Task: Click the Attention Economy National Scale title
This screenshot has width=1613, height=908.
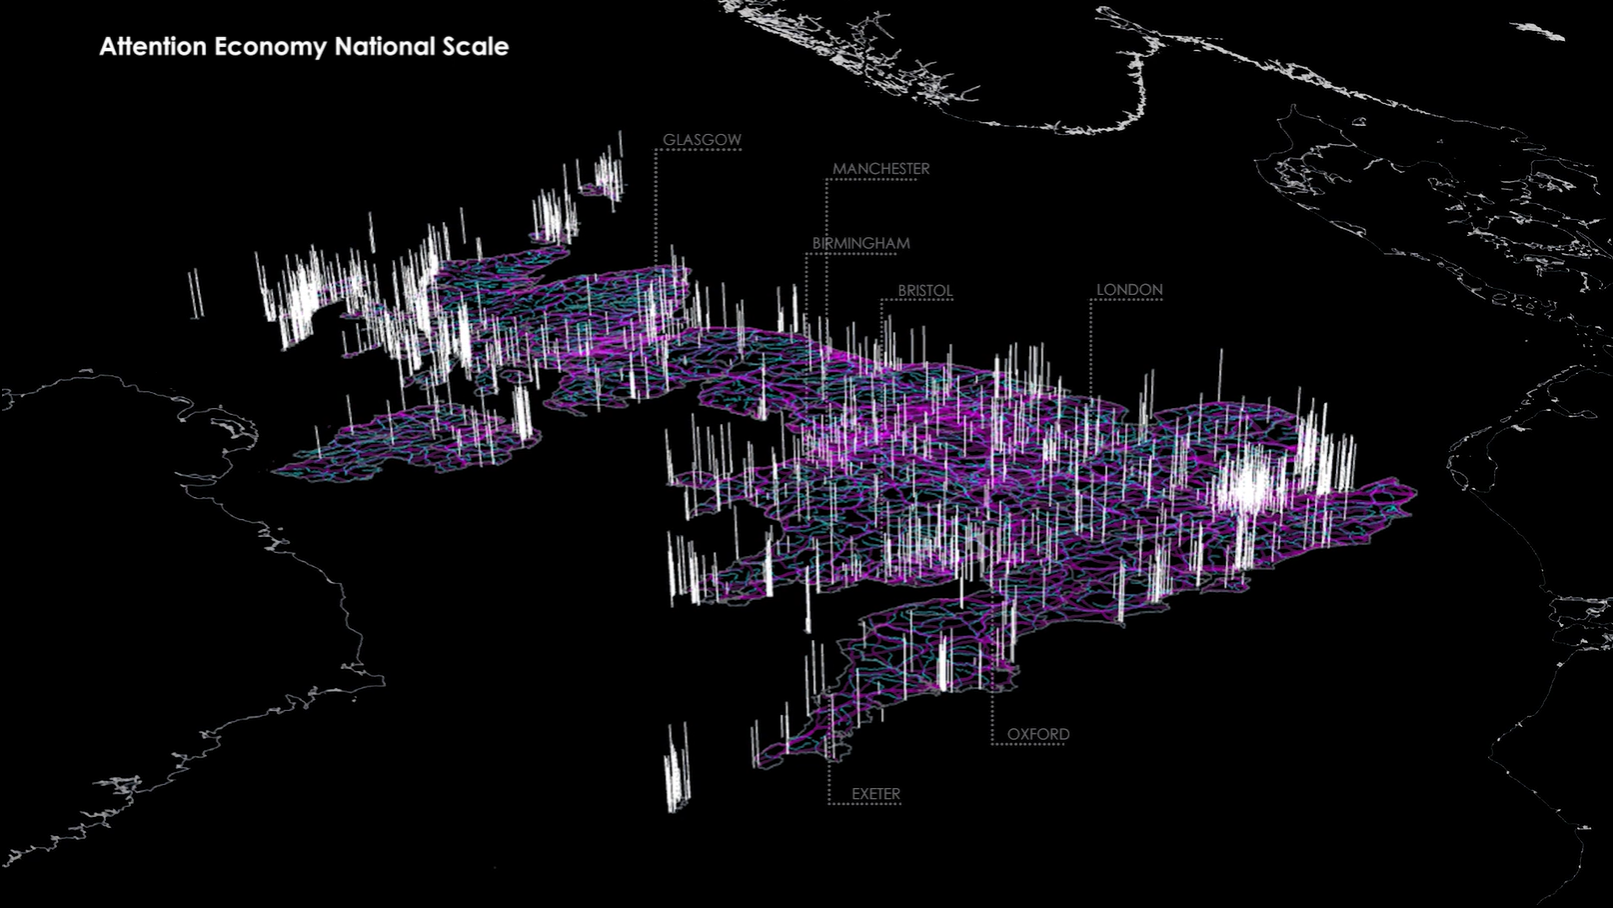Action: click(x=303, y=47)
